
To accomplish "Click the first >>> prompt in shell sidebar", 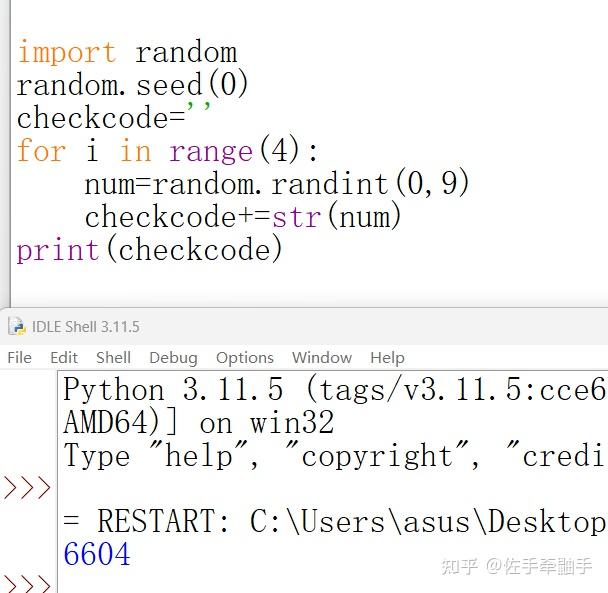I will [27, 488].
